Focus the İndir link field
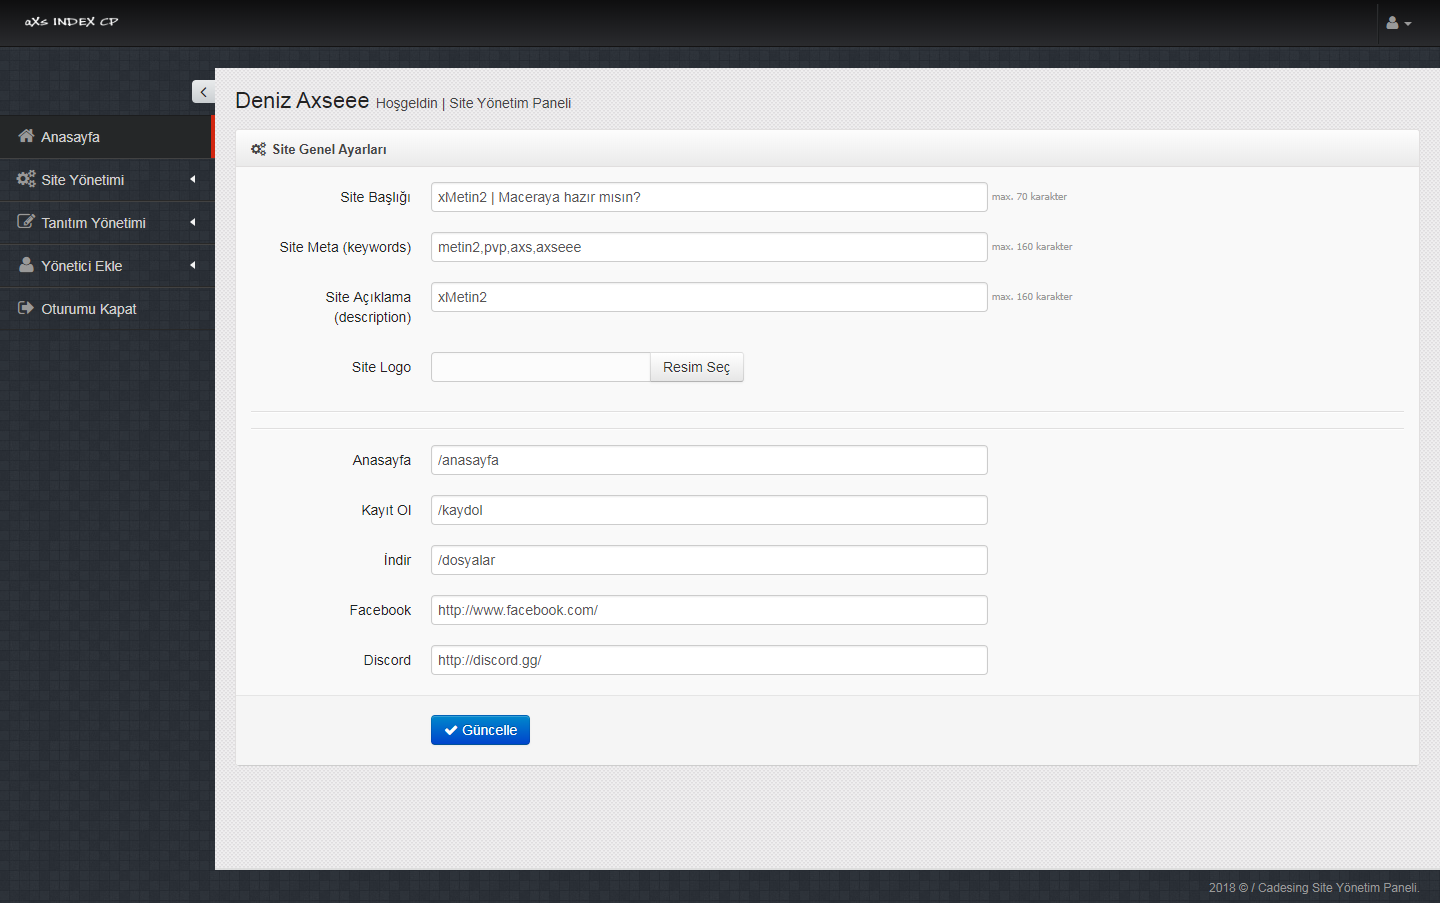Image resolution: width=1440 pixels, height=903 pixels. click(x=709, y=560)
